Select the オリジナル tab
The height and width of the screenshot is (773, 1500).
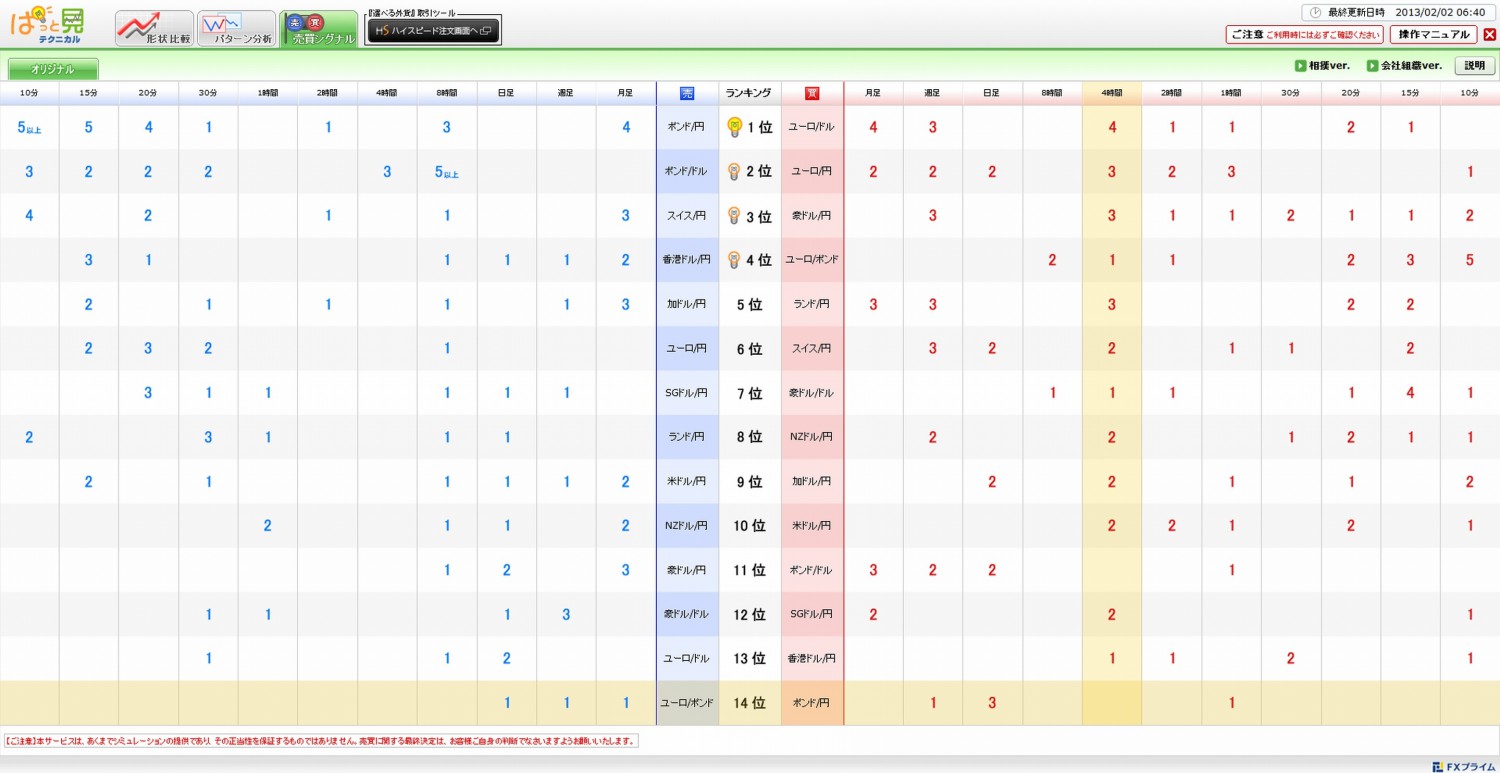54,69
